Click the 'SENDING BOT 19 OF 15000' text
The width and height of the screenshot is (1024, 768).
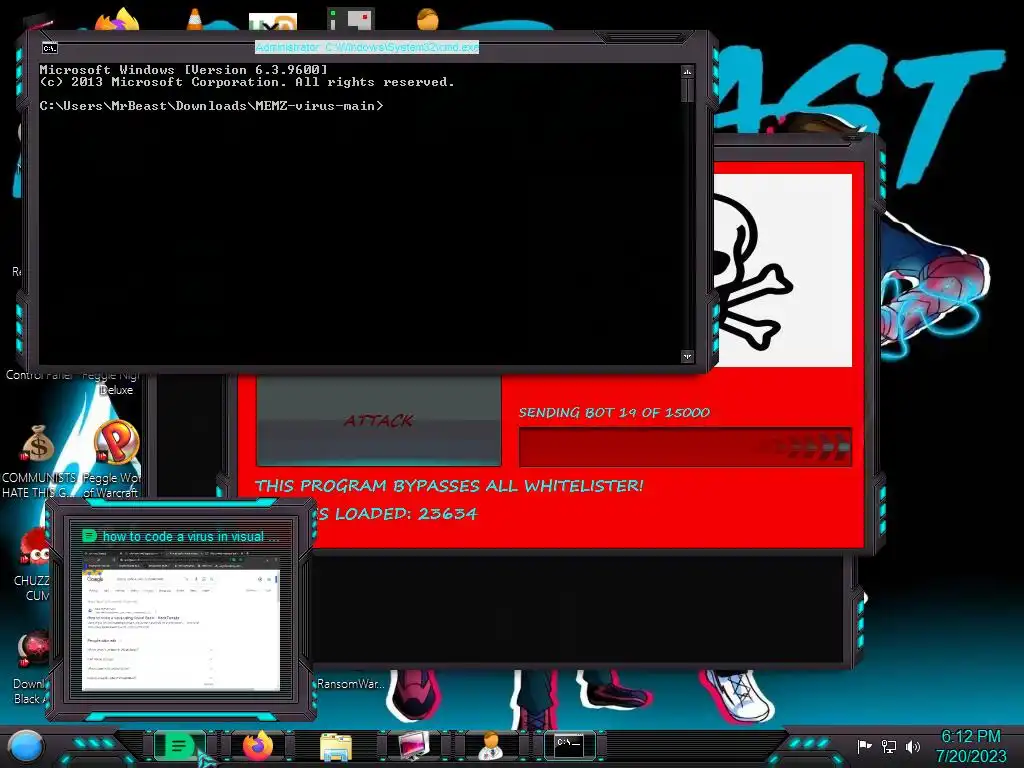(614, 413)
